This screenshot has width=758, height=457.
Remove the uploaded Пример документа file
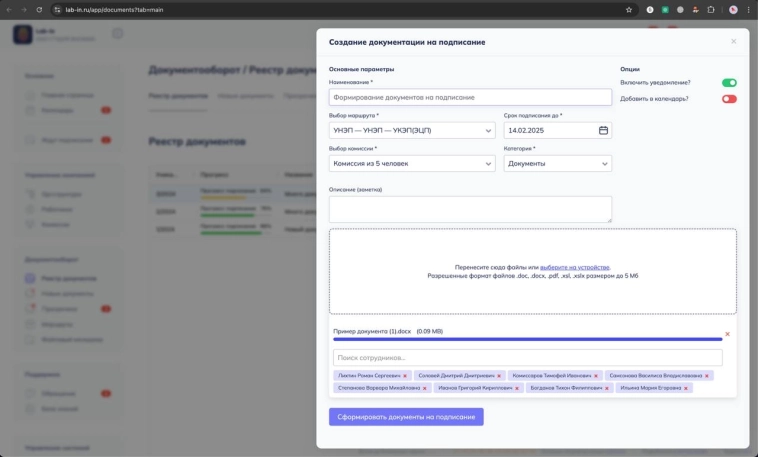tap(727, 334)
